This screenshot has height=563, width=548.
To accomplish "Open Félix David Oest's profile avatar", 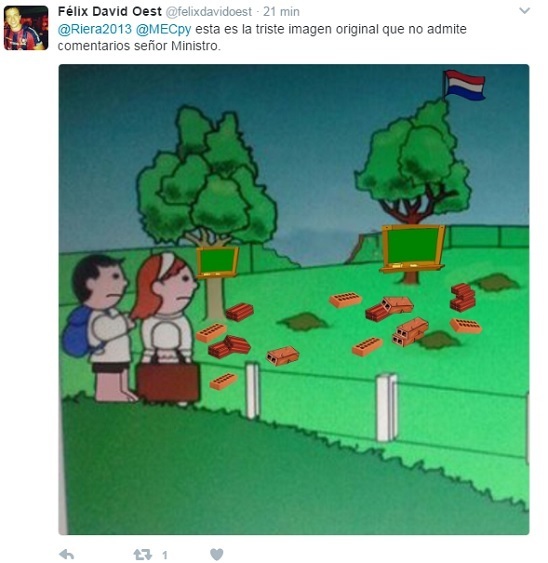I will (26, 28).
